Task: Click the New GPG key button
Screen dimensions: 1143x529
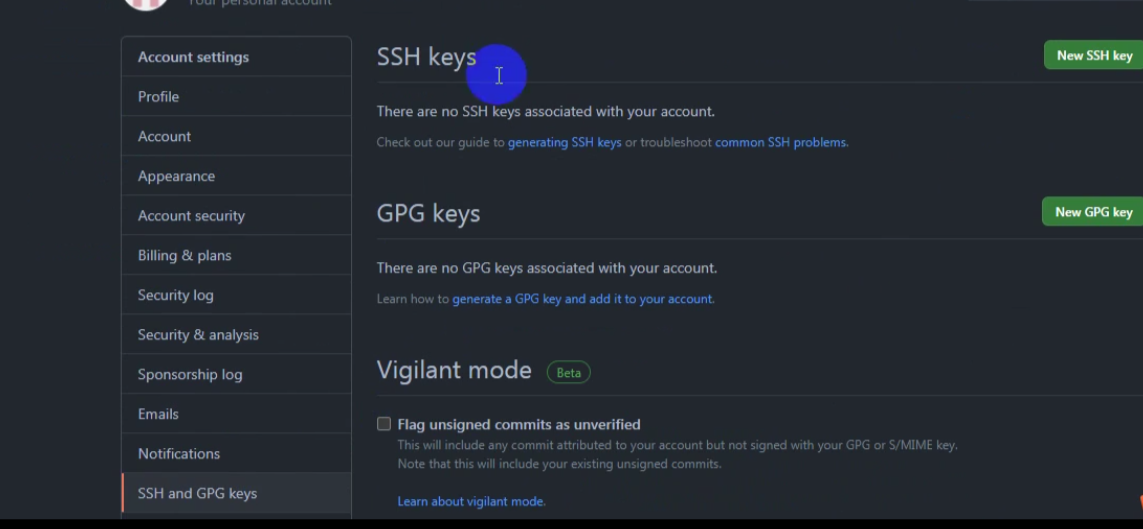Action: [1093, 212]
